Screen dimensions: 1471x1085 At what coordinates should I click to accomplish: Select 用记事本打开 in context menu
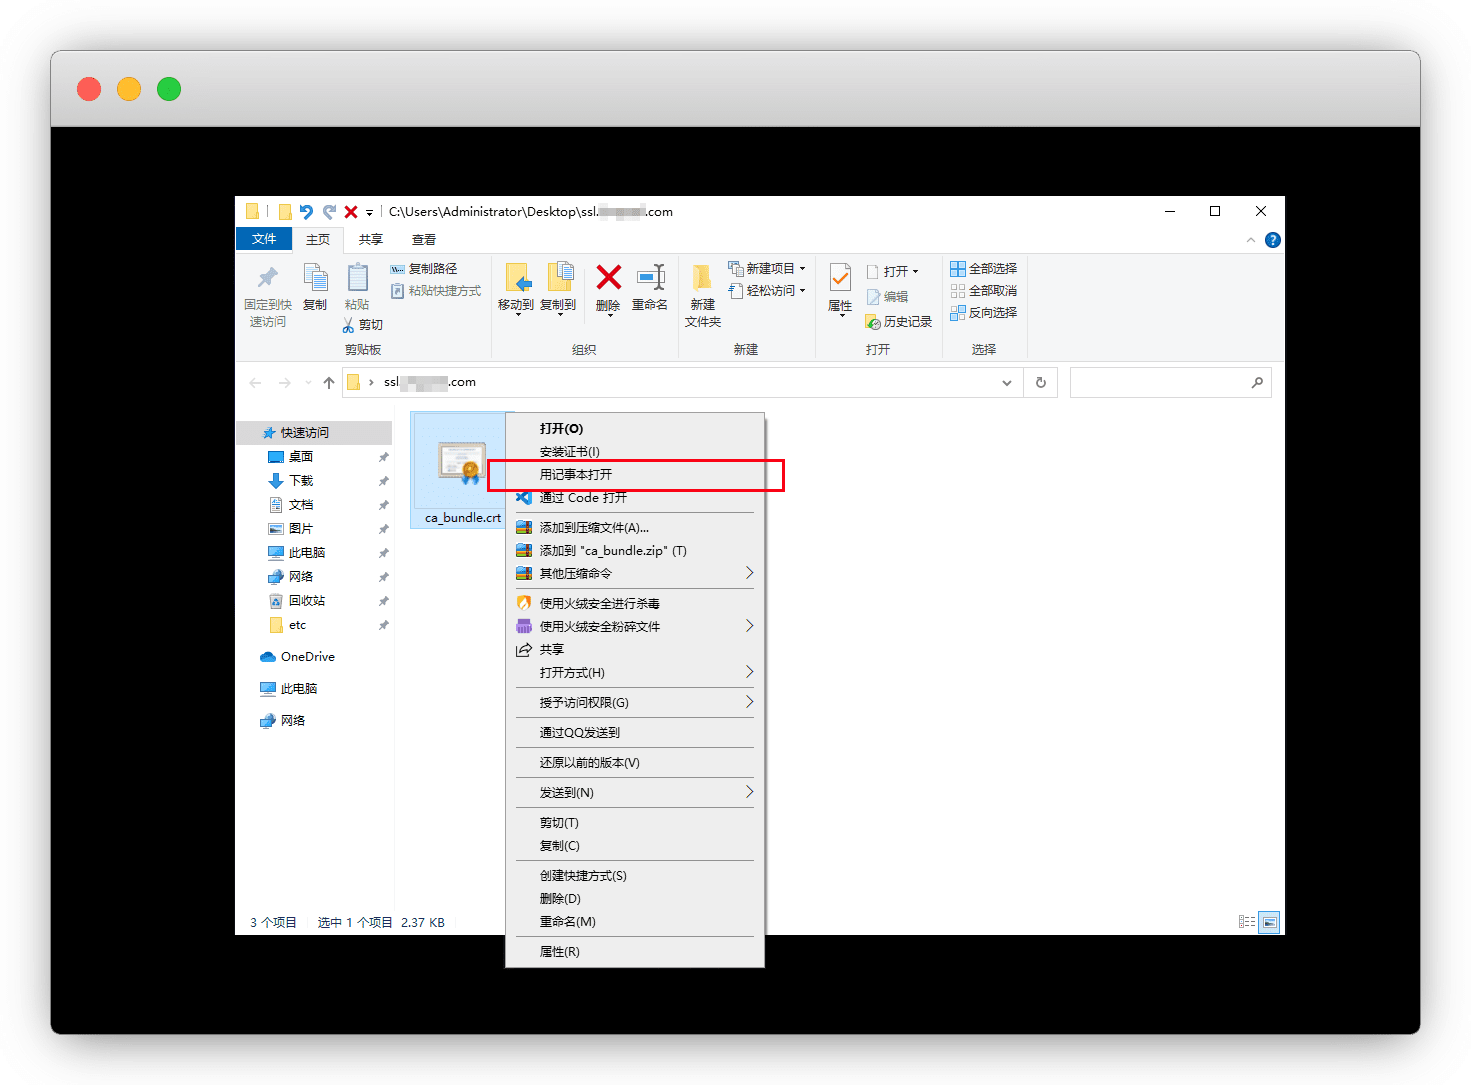click(576, 475)
